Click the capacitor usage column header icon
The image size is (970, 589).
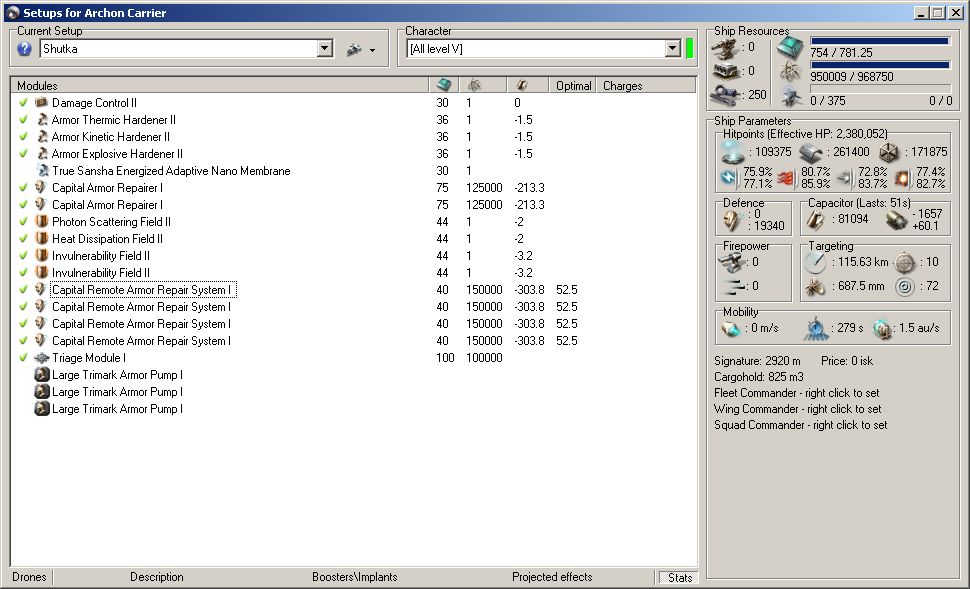522,85
